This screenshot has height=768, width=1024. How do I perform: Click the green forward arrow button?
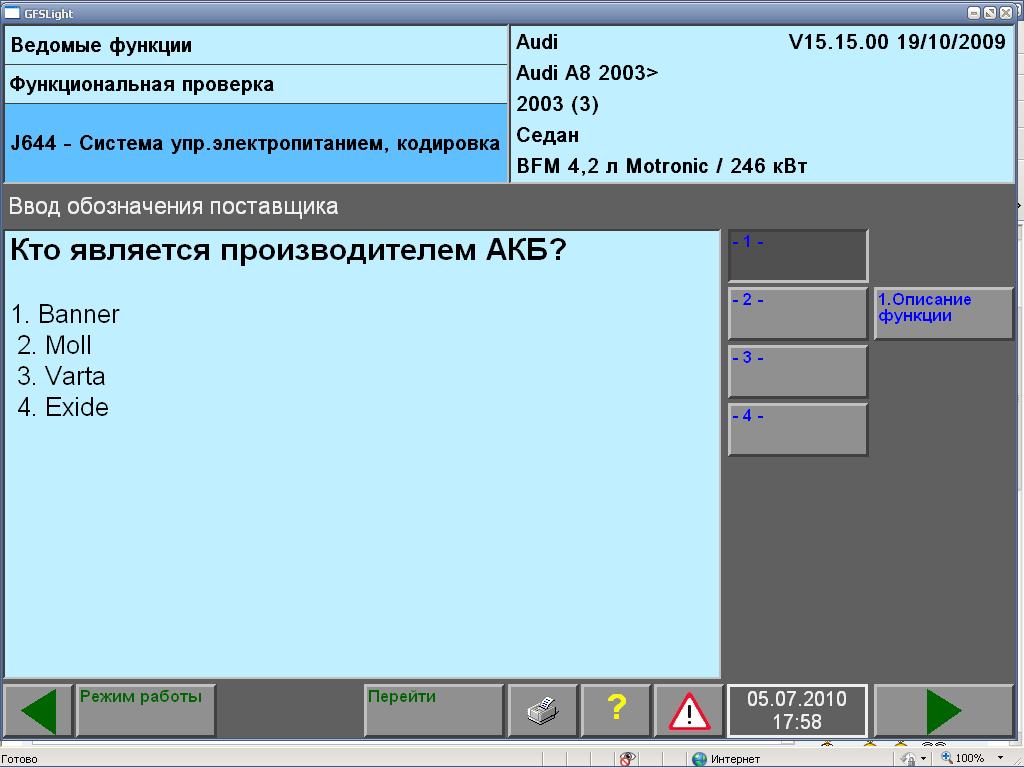pos(943,711)
